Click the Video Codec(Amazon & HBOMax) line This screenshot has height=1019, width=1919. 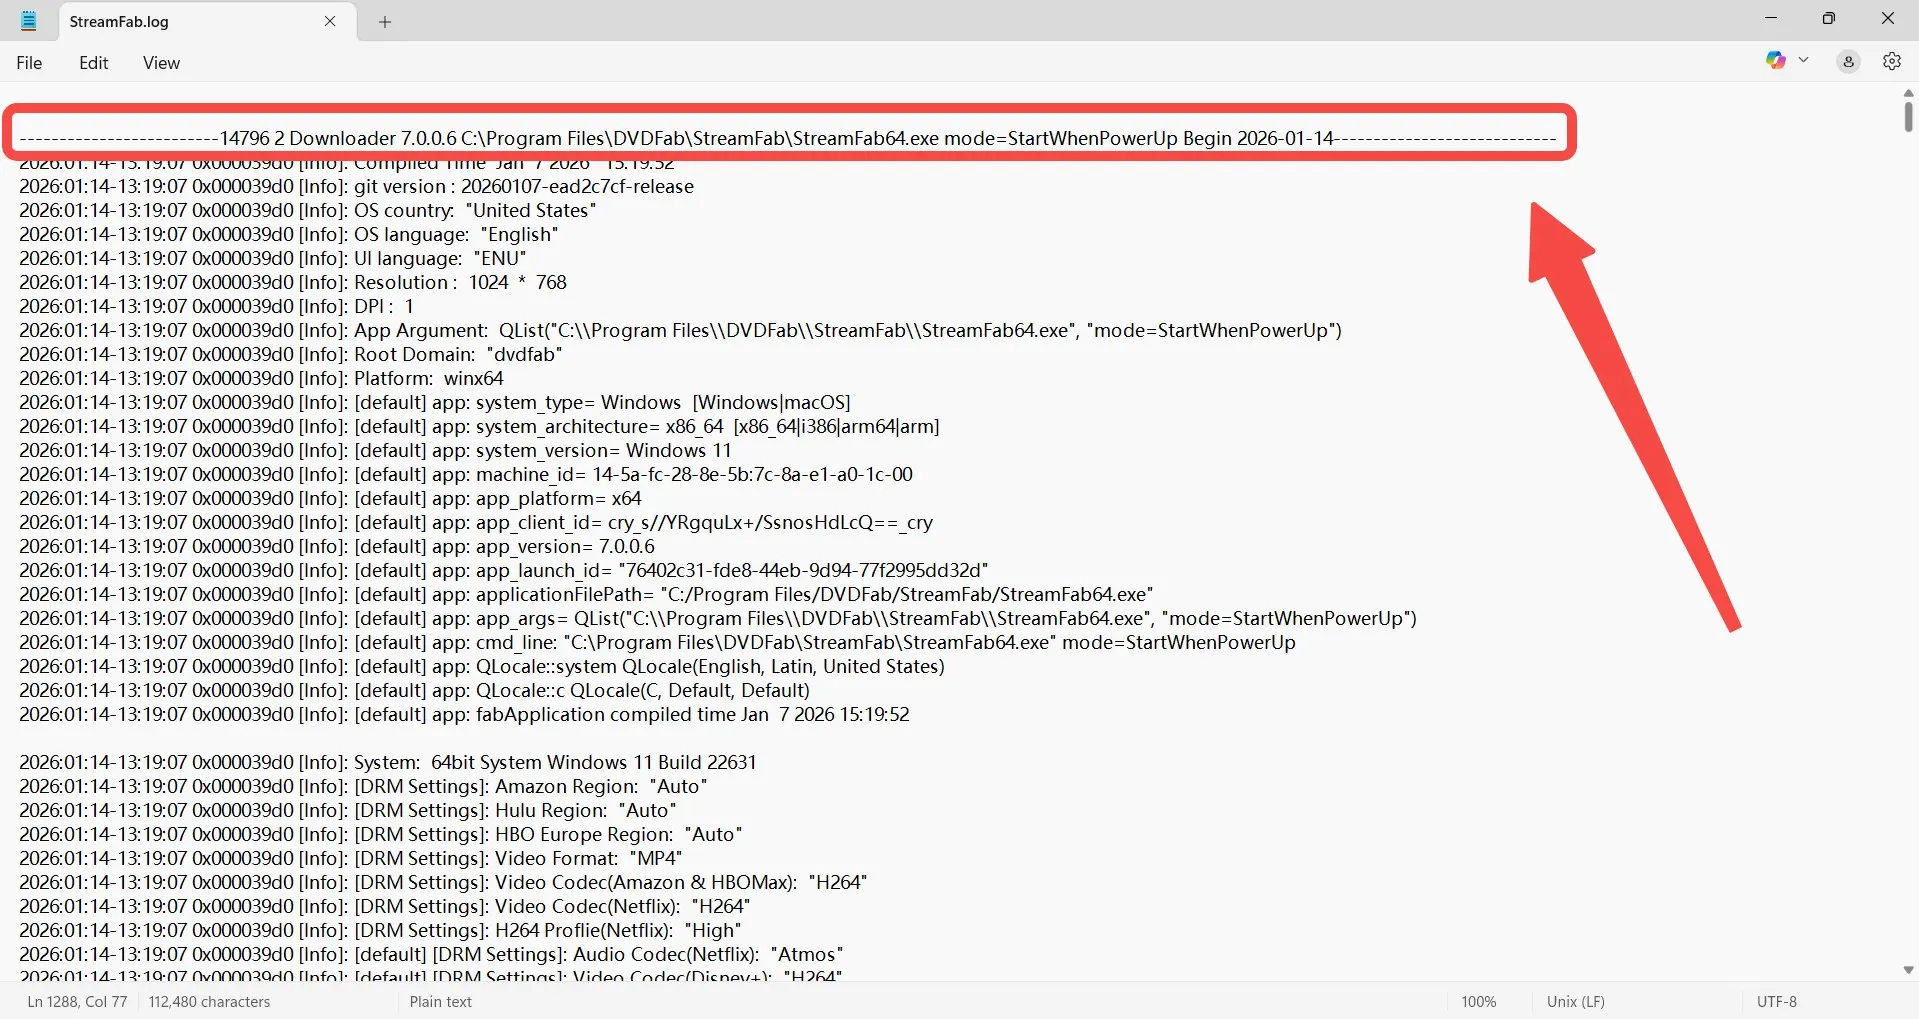click(443, 883)
